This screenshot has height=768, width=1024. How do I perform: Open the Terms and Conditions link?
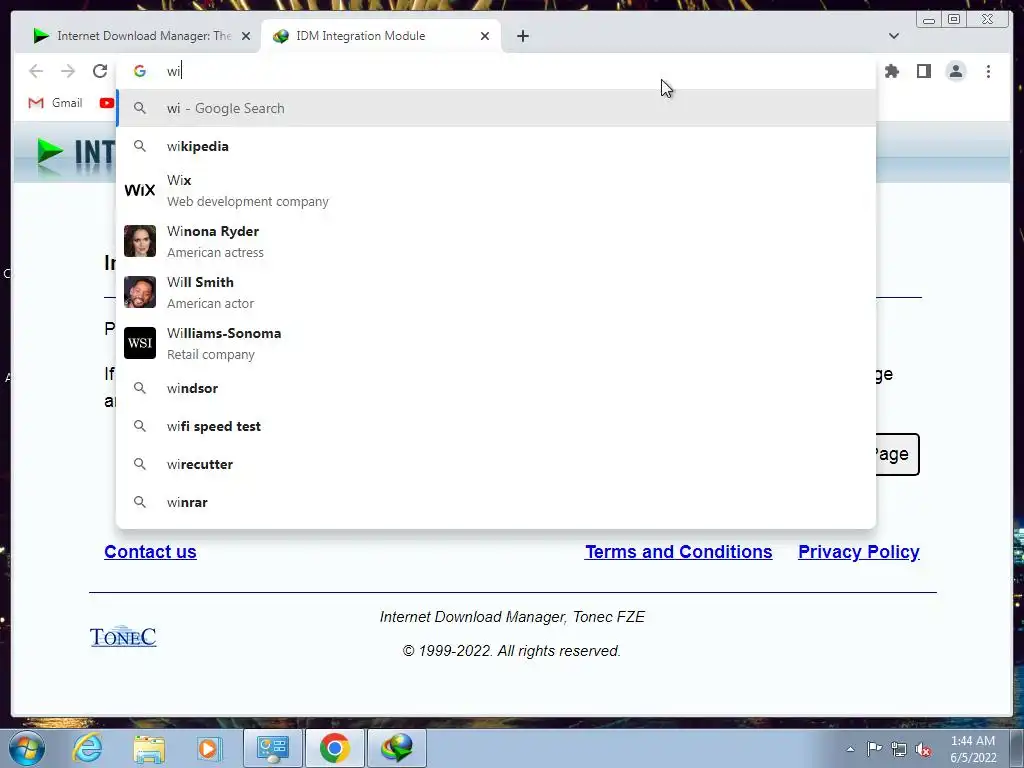point(679,552)
